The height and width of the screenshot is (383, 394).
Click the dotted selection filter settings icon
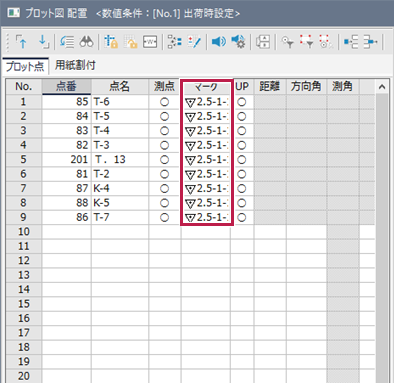326,42
